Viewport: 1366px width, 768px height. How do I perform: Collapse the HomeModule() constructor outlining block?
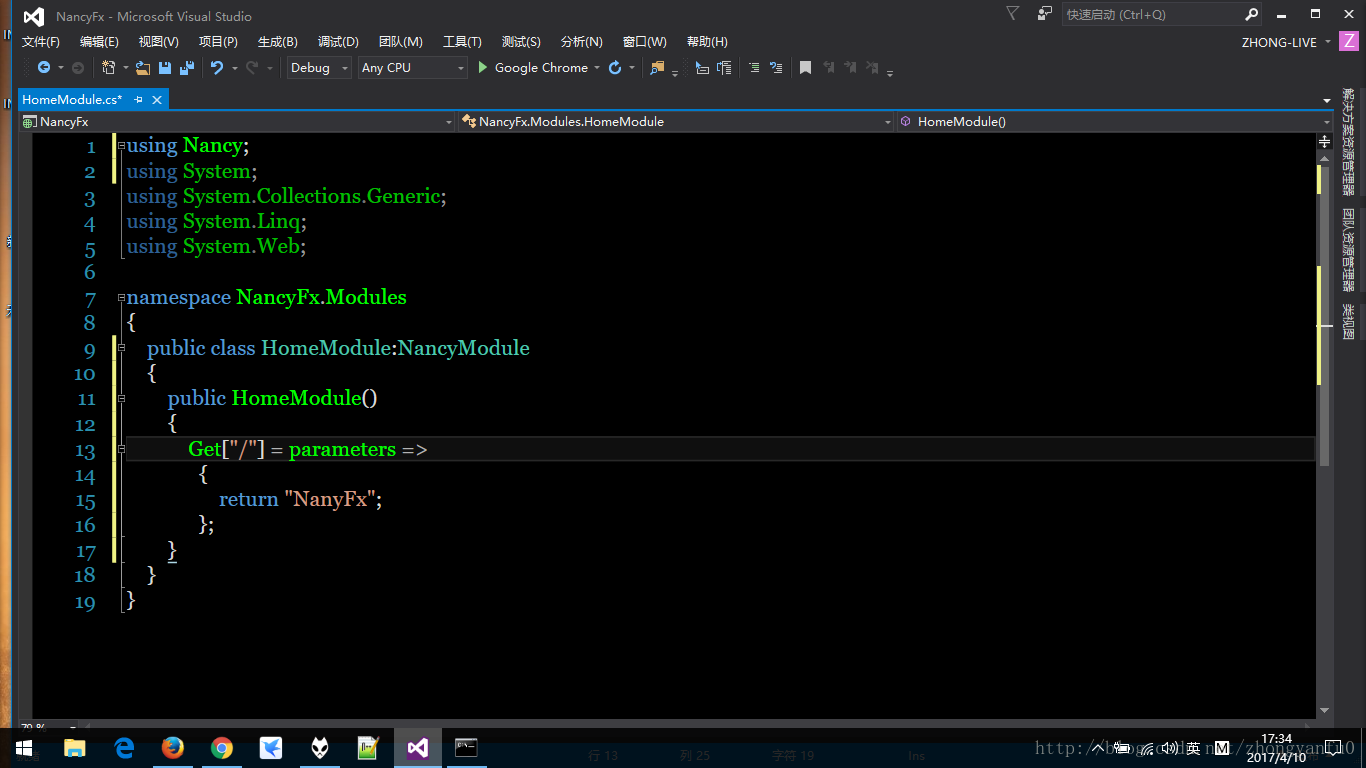pos(121,398)
